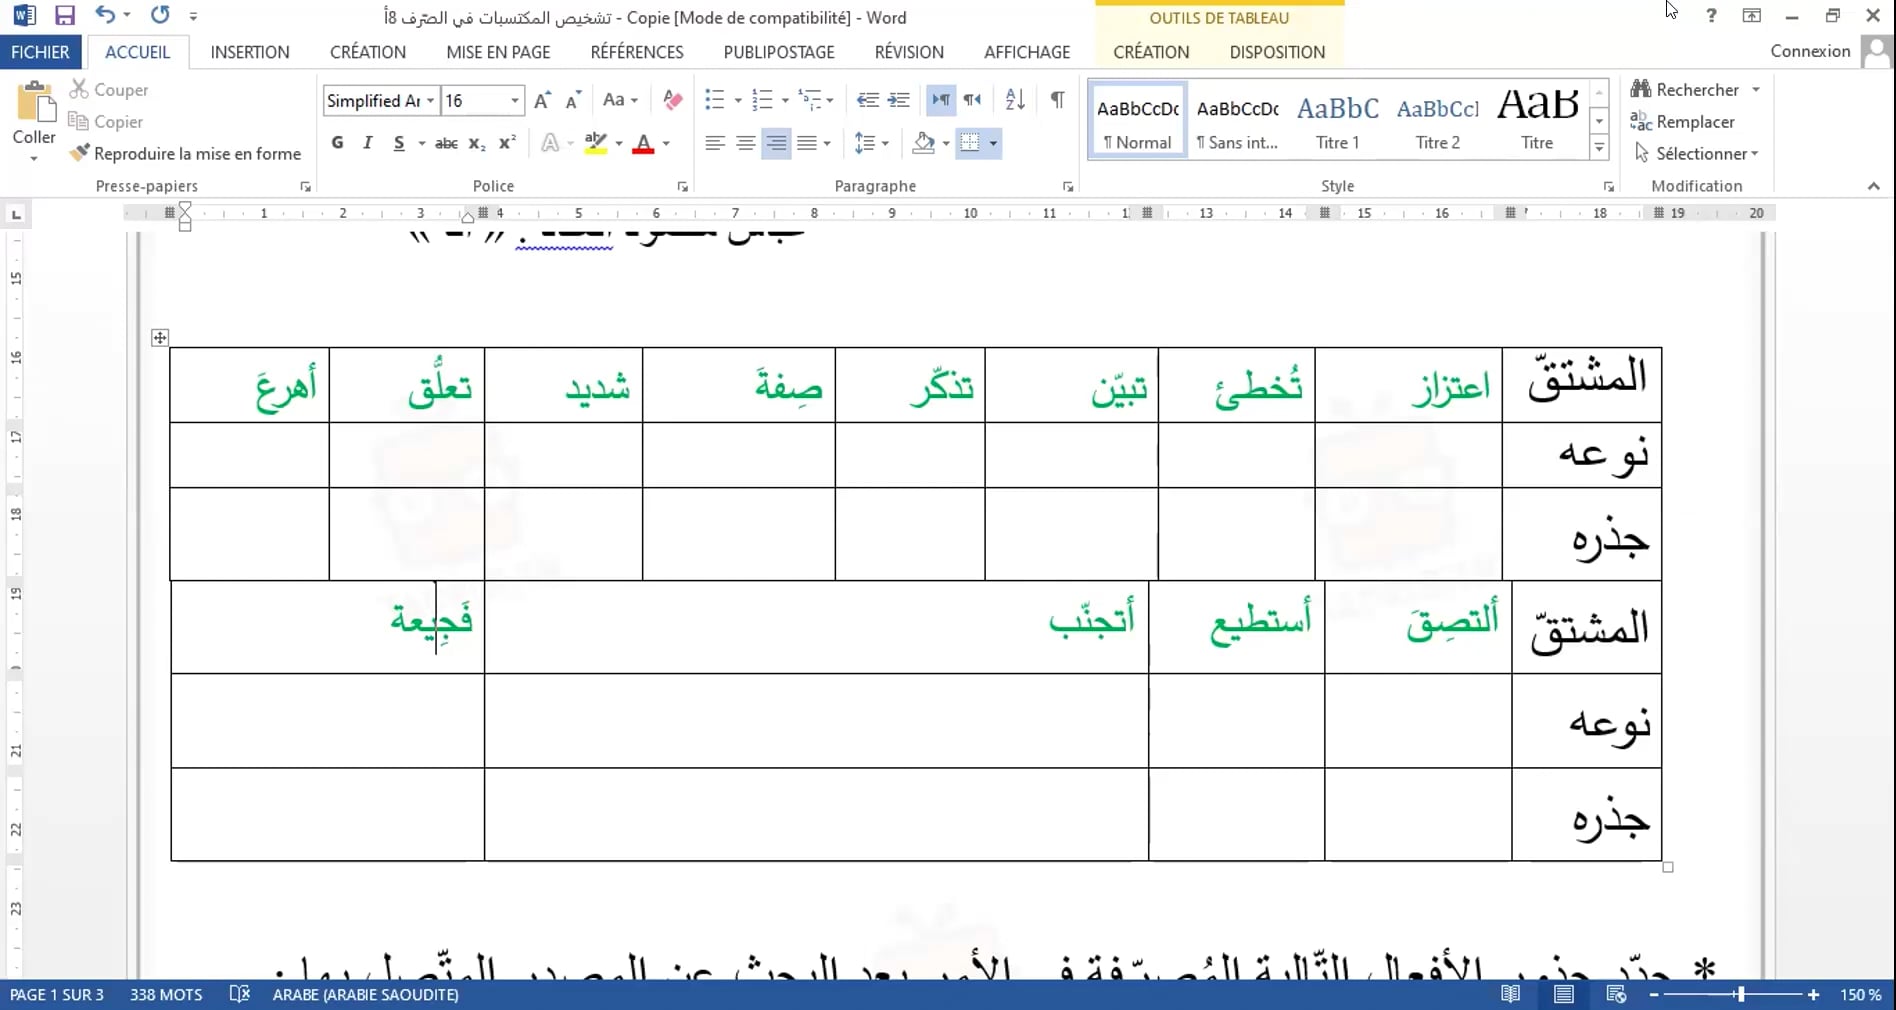Open the font size dropdown
The width and height of the screenshot is (1896, 1010).
click(515, 100)
